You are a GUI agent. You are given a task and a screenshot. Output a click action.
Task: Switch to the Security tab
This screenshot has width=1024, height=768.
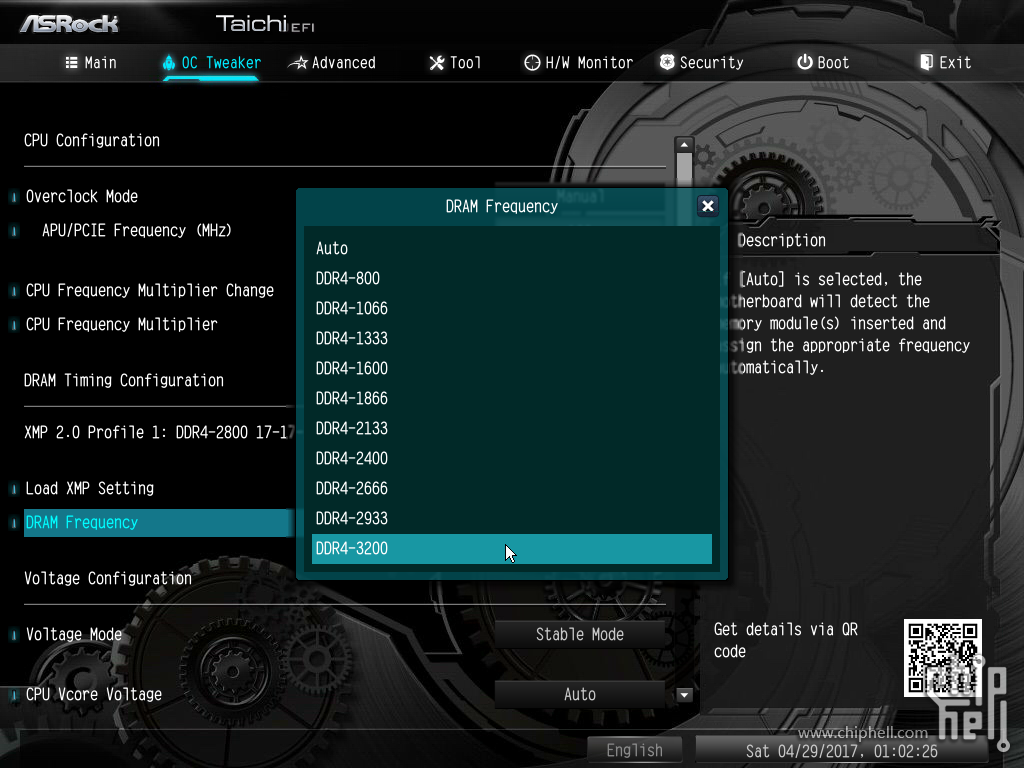tap(701, 63)
